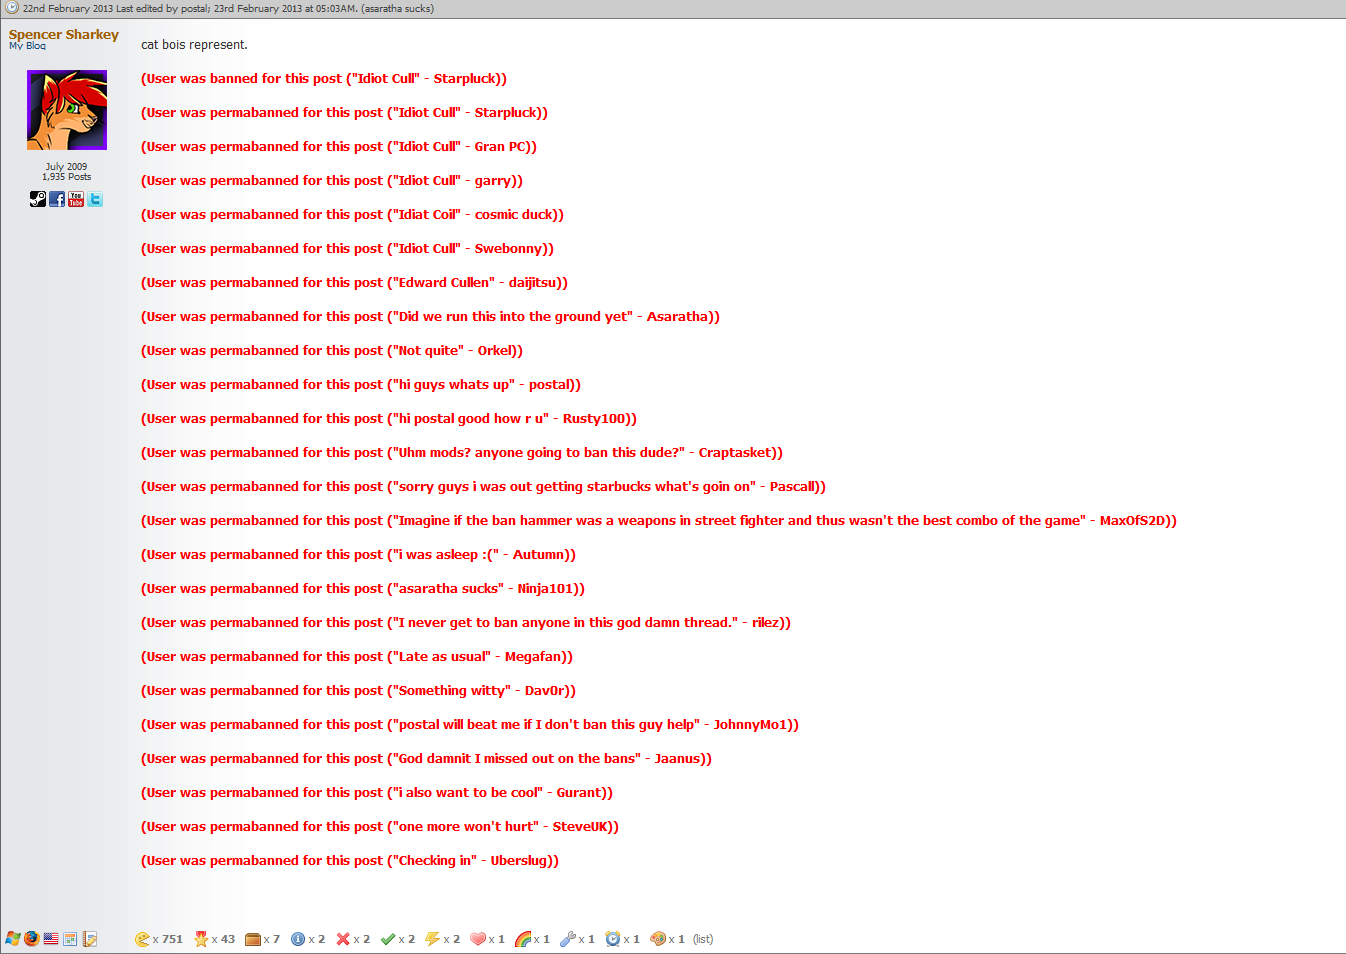
Task: Click the '1,935 Posts' count text
Action: (66, 177)
